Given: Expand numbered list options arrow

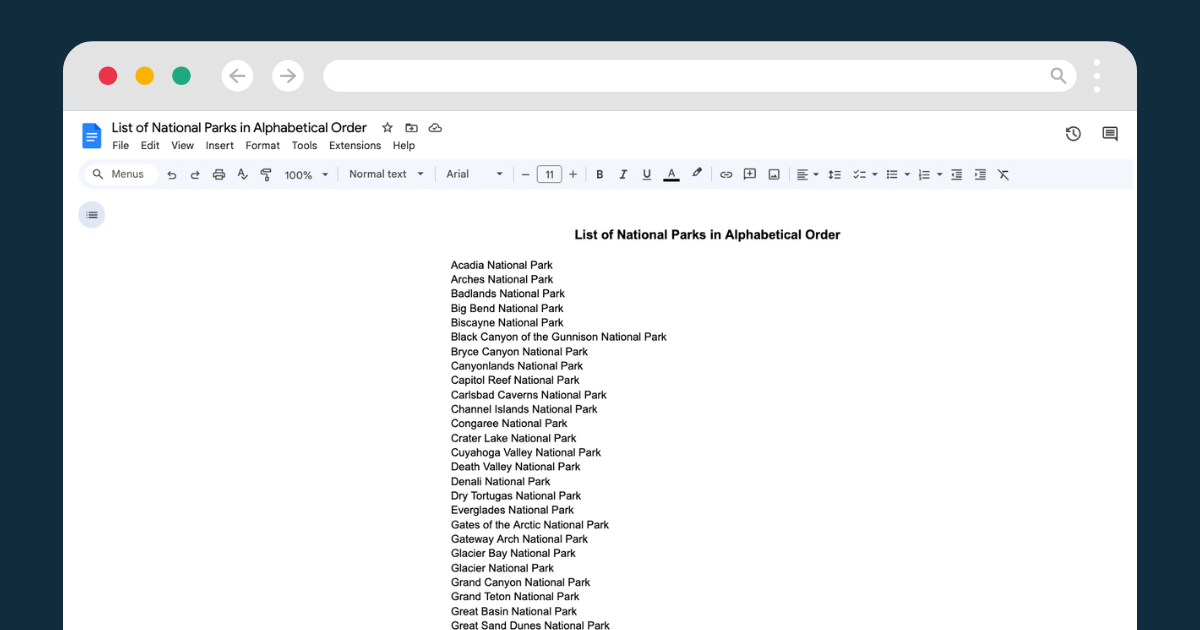Looking at the screenshot, I should [x=940, y=175].
